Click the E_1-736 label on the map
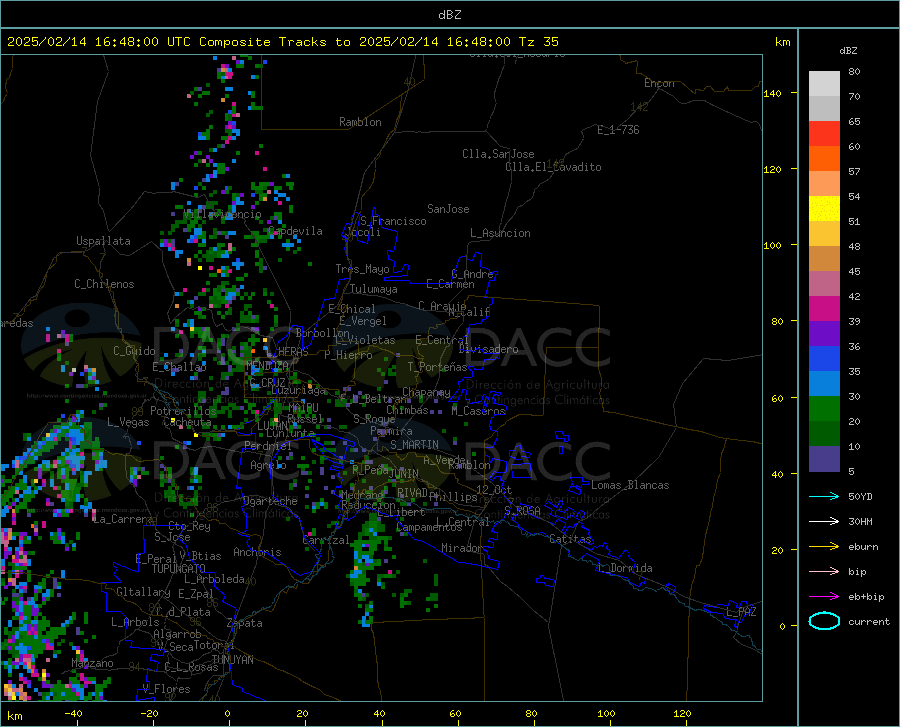This screenshot has height=727, width=900. 618,130
